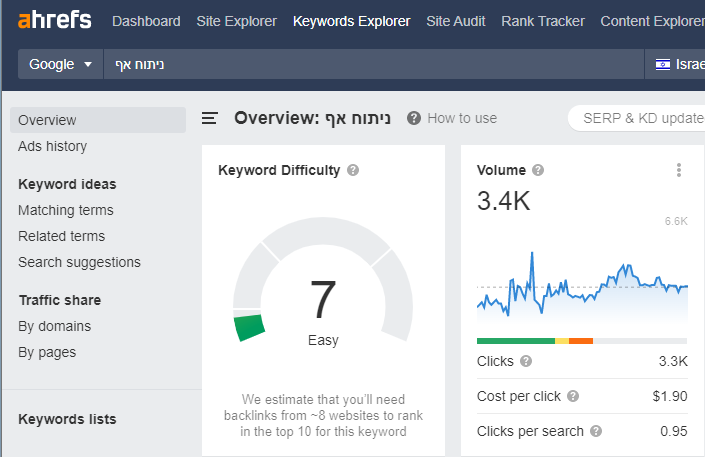
Task: Click the yellow segment of the clicks bar
Action: 562,341
